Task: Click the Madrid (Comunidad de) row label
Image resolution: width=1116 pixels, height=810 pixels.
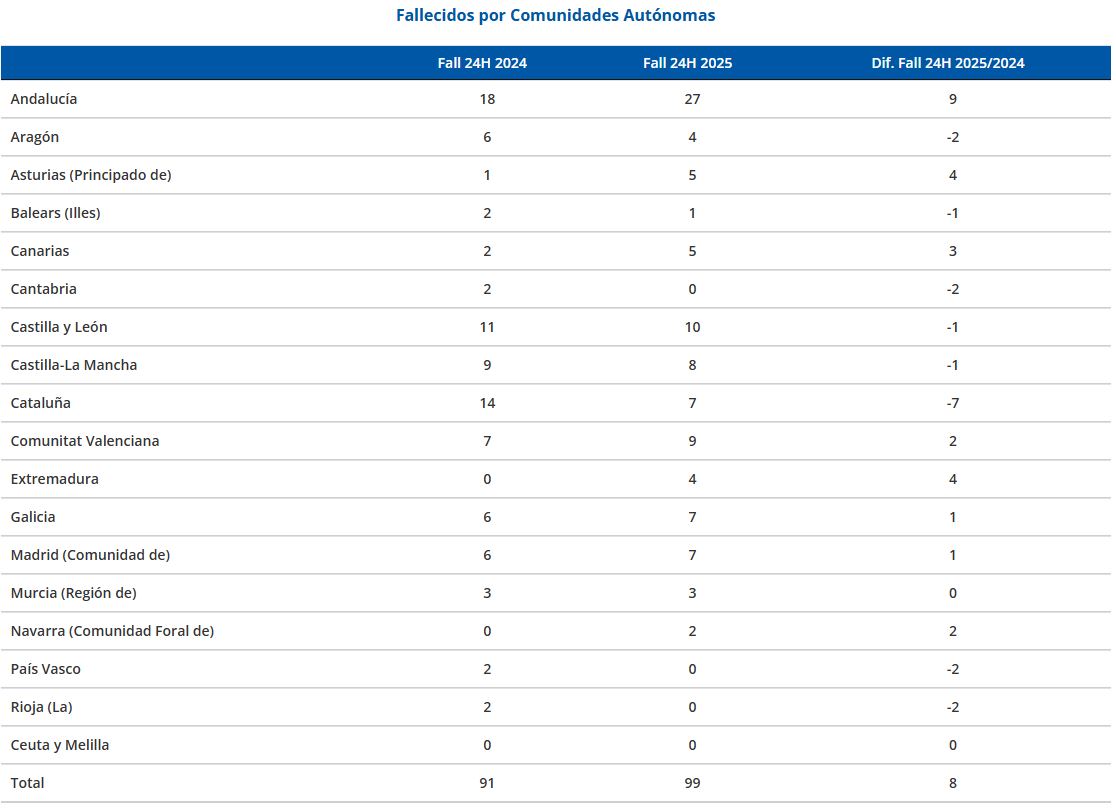Action: (x=90, y=555)
